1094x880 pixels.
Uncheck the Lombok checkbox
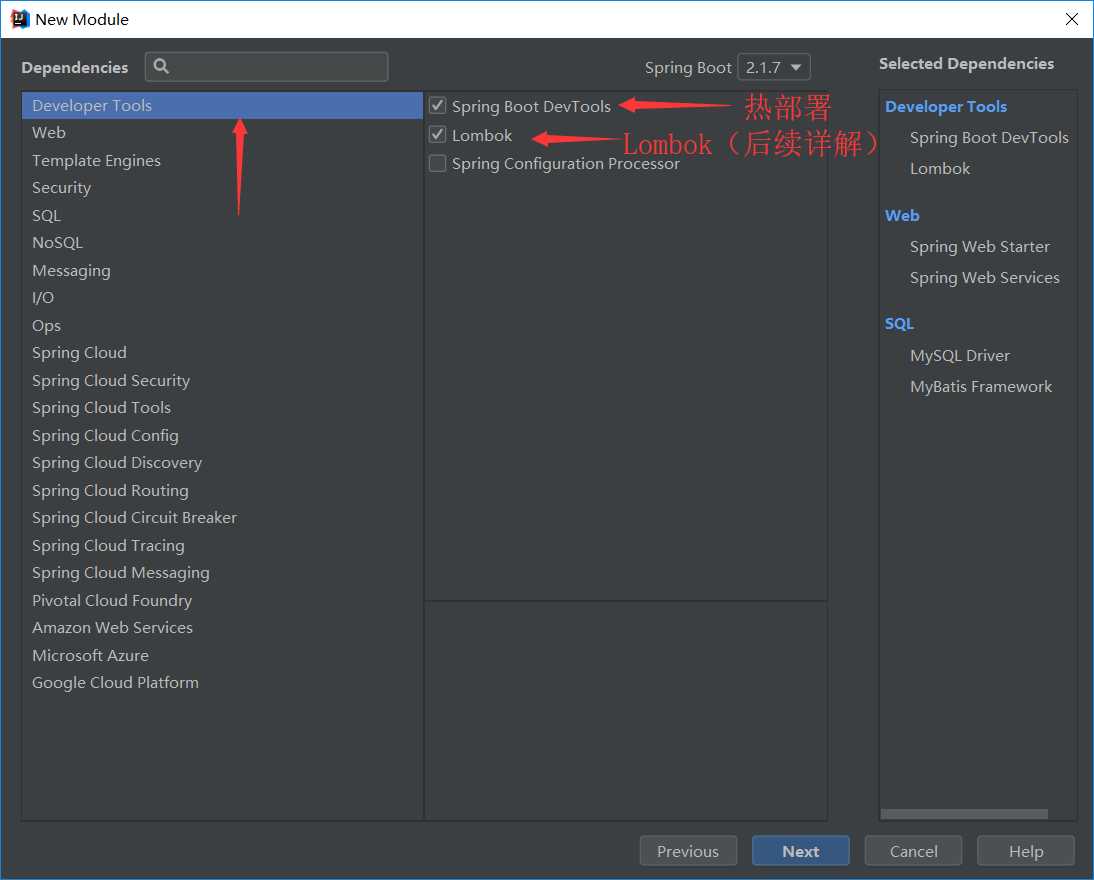point(437,135)
